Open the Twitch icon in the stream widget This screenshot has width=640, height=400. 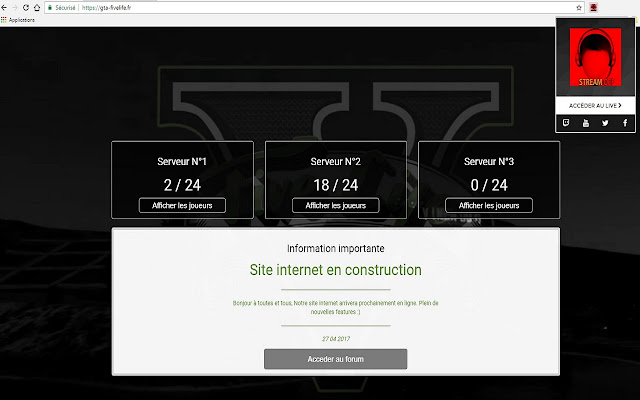tap(566, 123)
